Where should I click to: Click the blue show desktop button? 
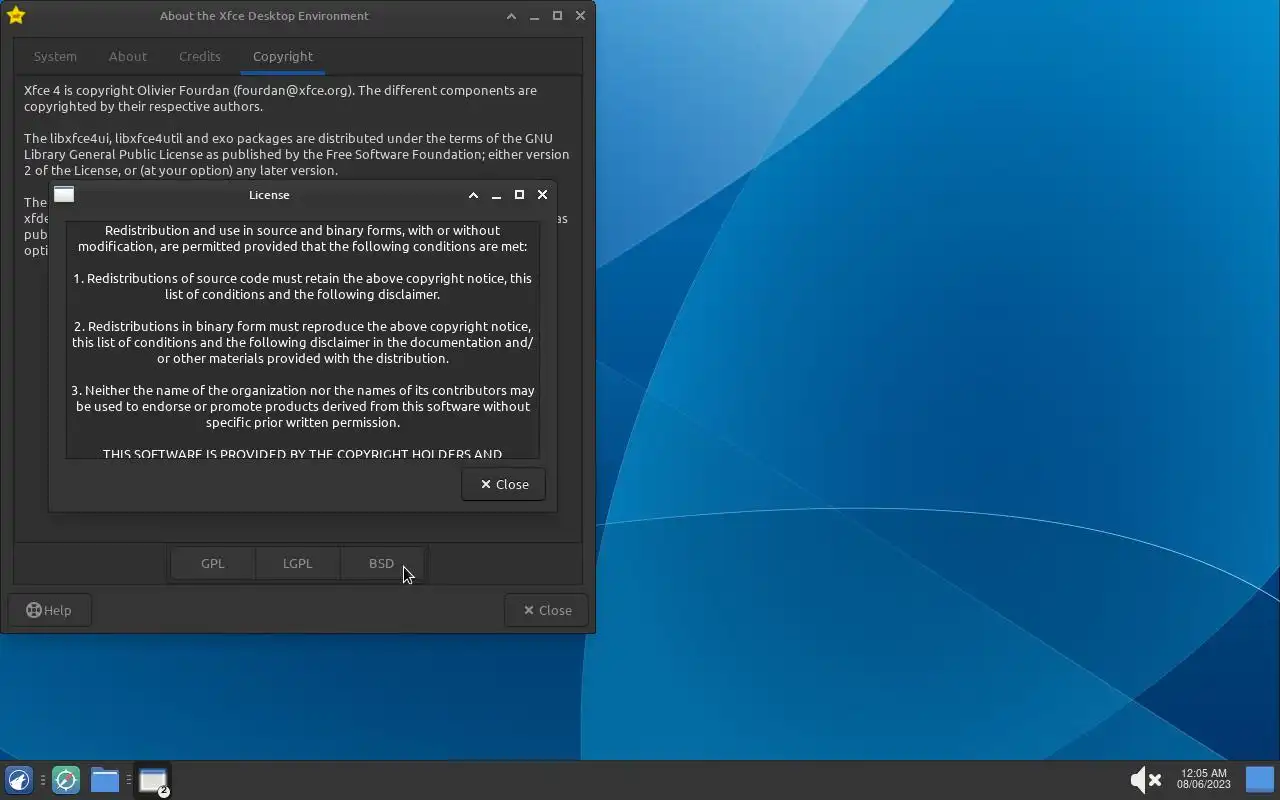coord(1260,780)
